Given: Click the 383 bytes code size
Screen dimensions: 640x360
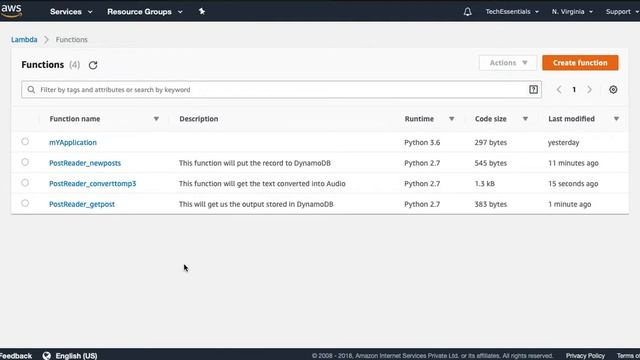Looking at the screenshot, I should 491,204.
